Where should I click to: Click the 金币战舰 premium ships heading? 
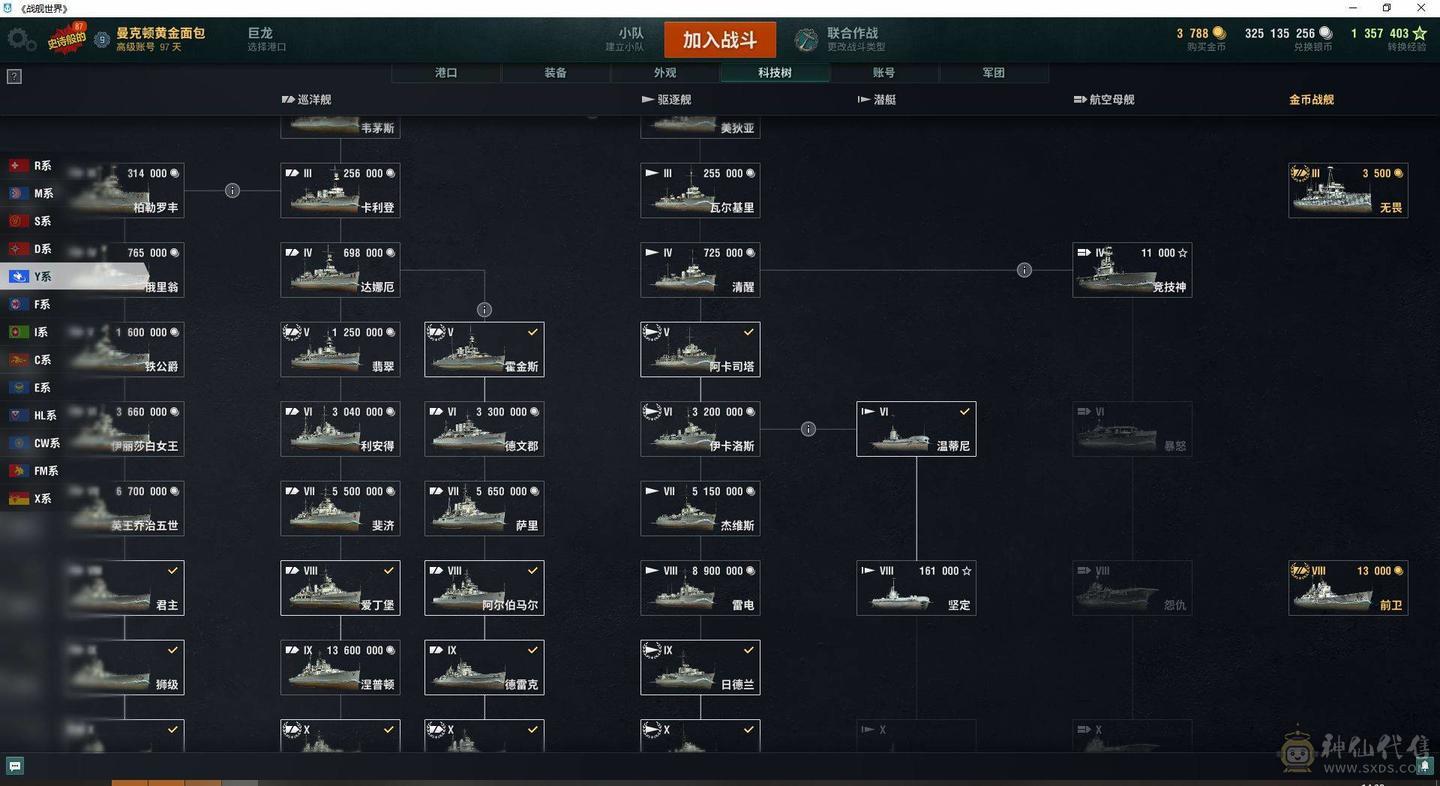[x=1312, y=100]
